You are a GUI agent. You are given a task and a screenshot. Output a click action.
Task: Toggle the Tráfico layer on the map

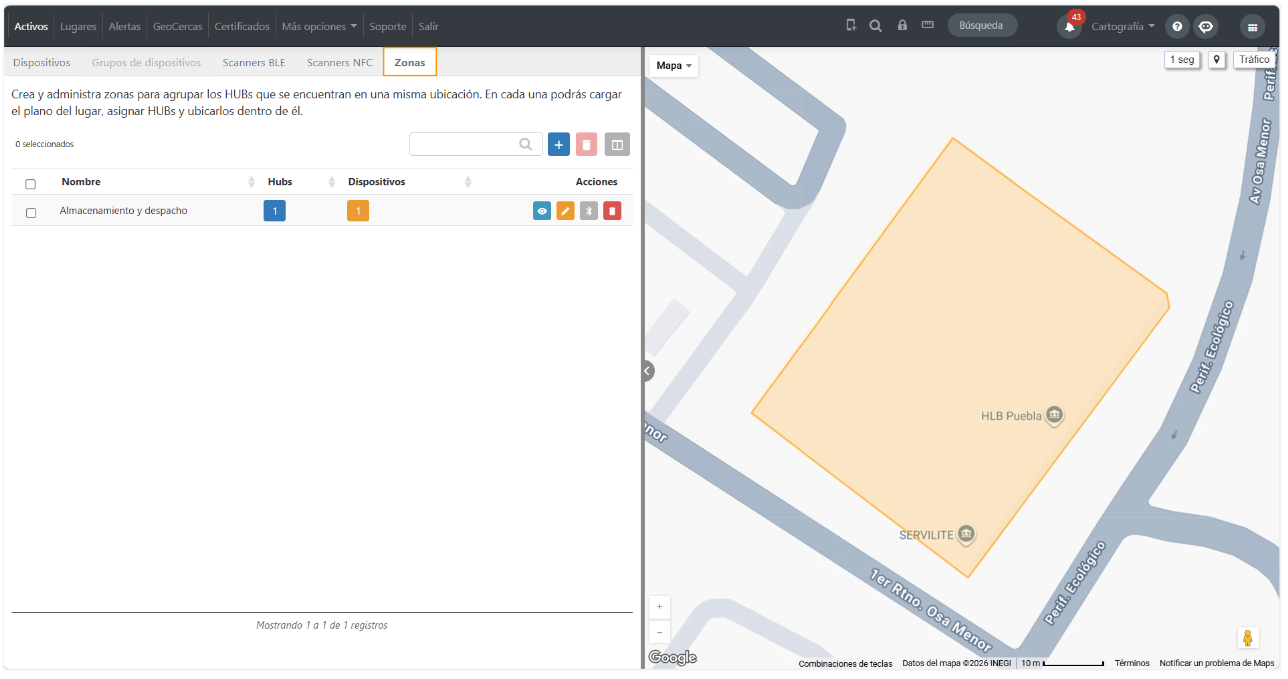pos(1254,60)
